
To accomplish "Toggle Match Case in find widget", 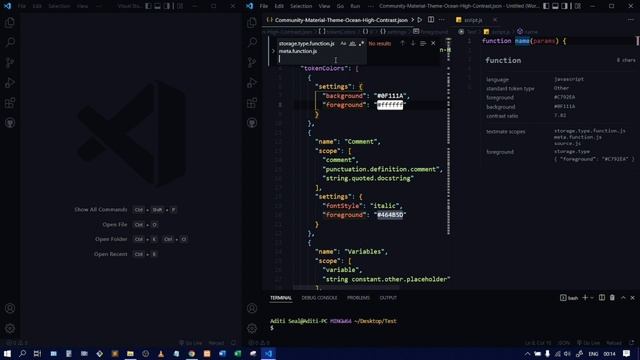I will (x=343, y=43).
